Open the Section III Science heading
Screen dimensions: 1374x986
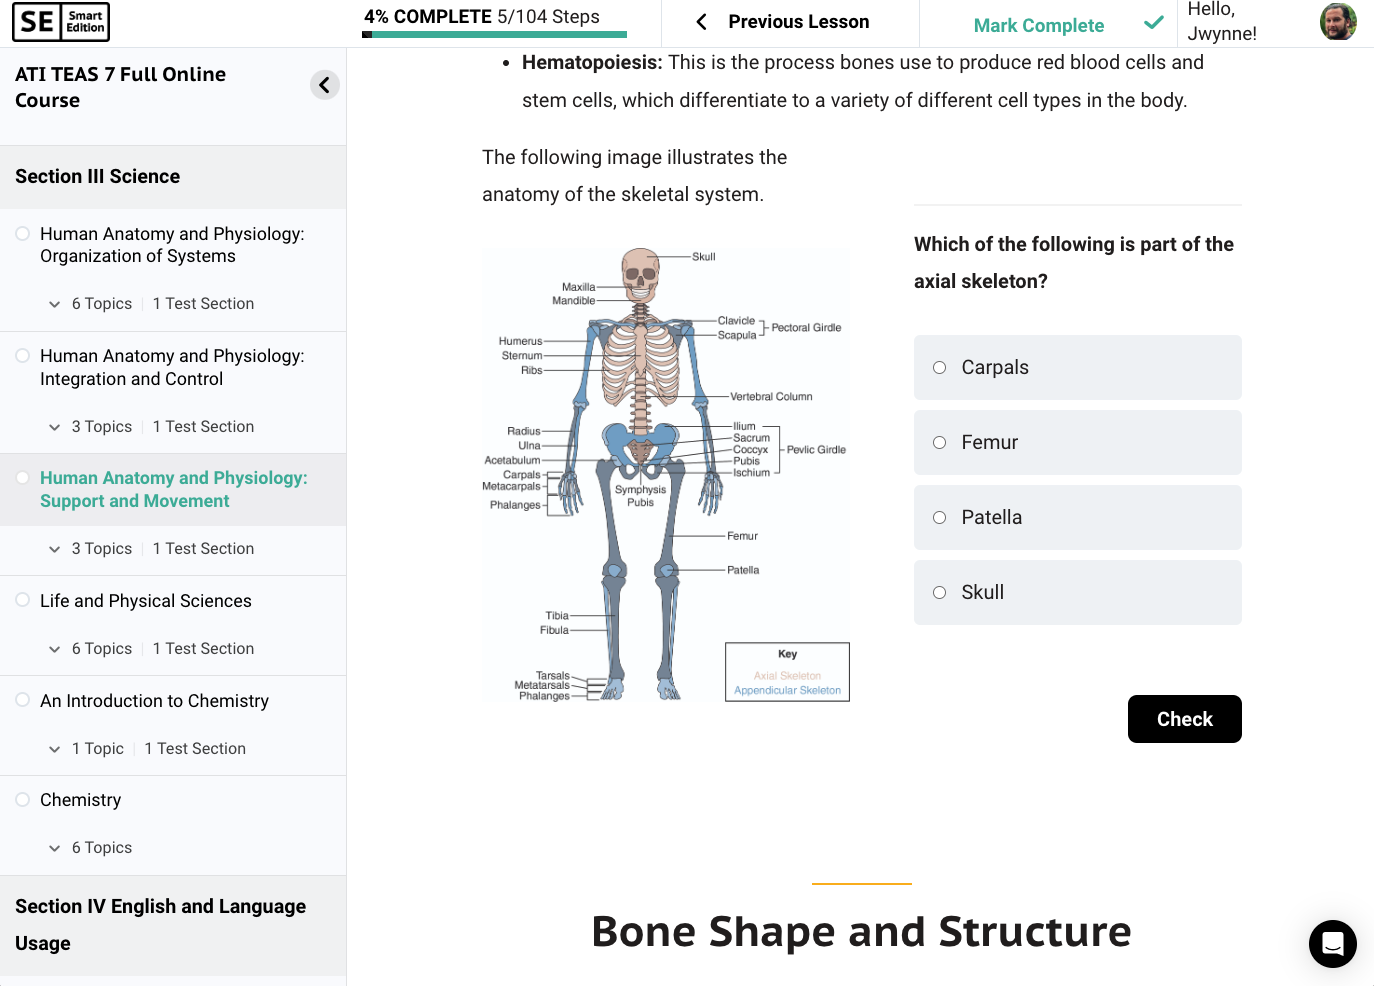[96, 176]
